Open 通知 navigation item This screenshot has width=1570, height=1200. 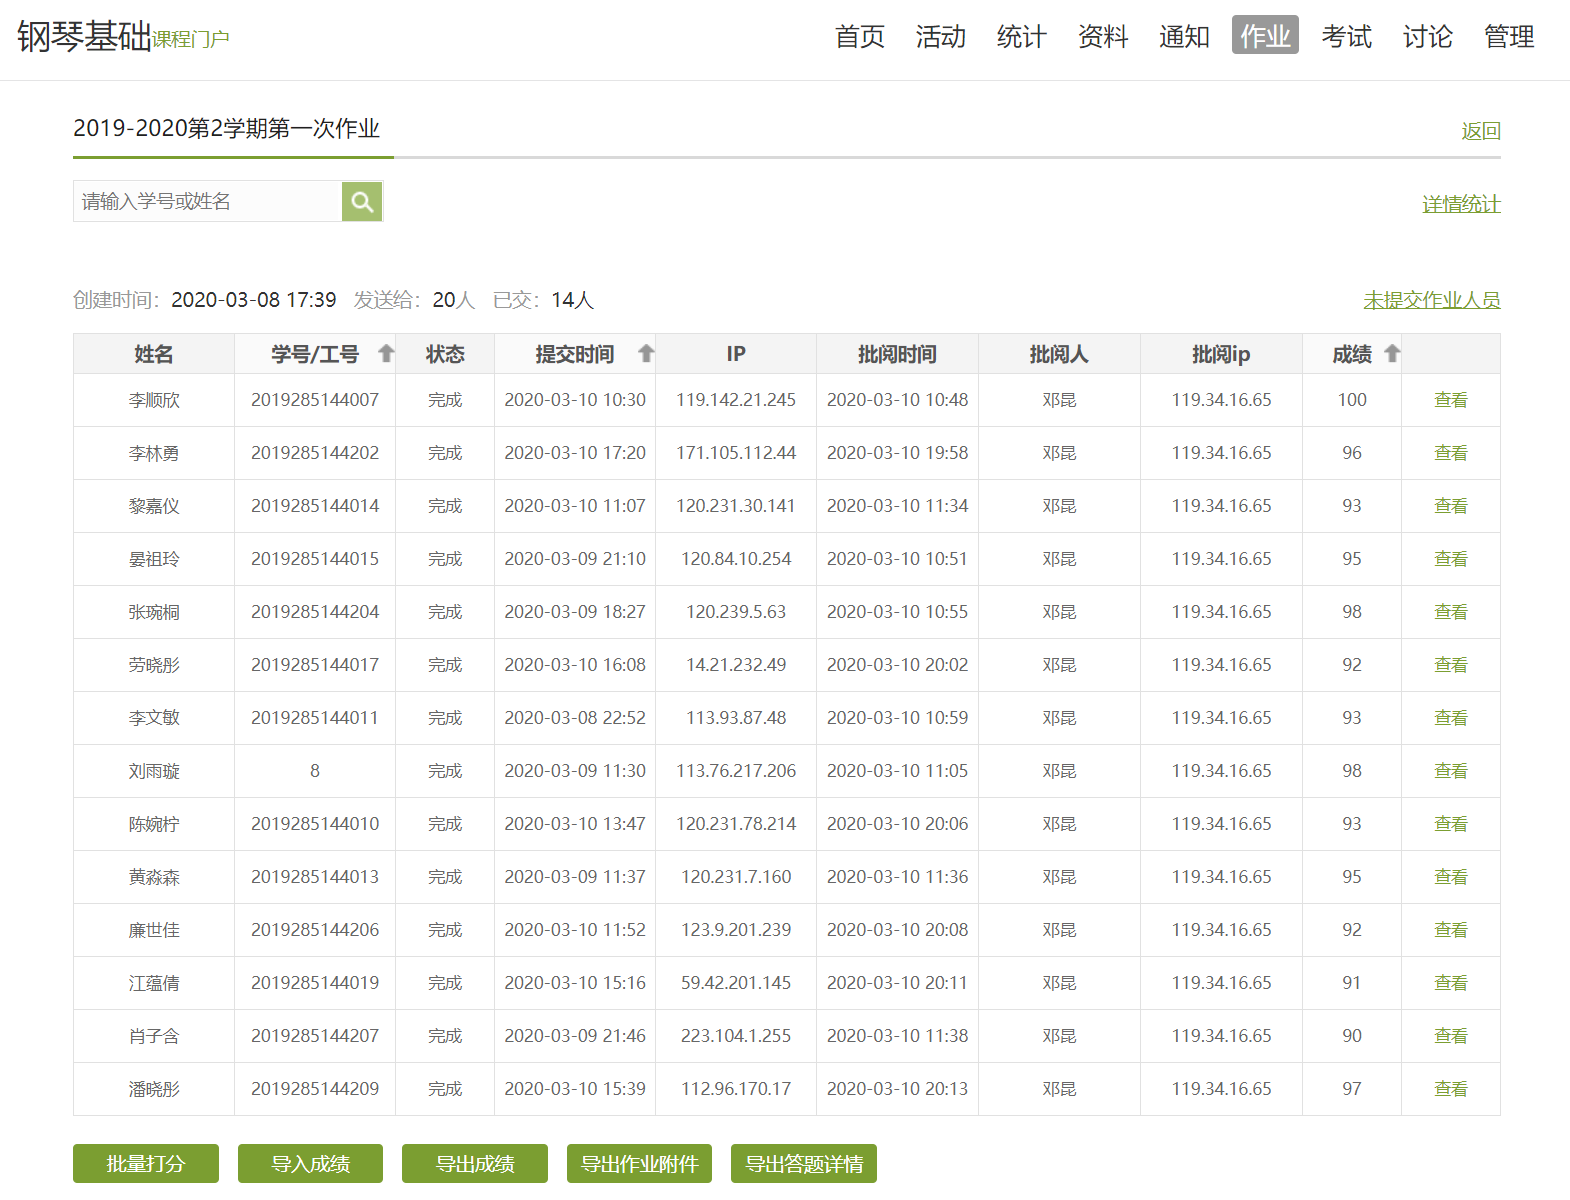point(1184,36)
